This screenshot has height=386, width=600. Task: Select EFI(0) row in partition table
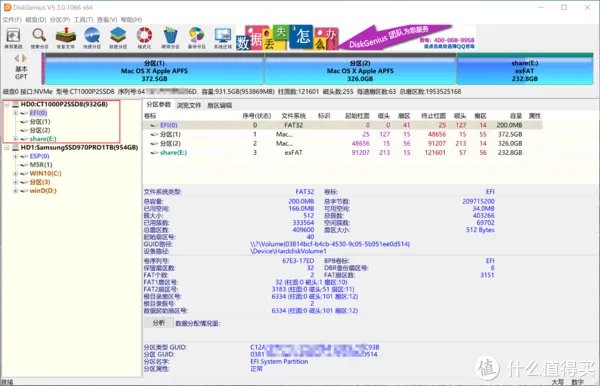(x=342, y=125)
